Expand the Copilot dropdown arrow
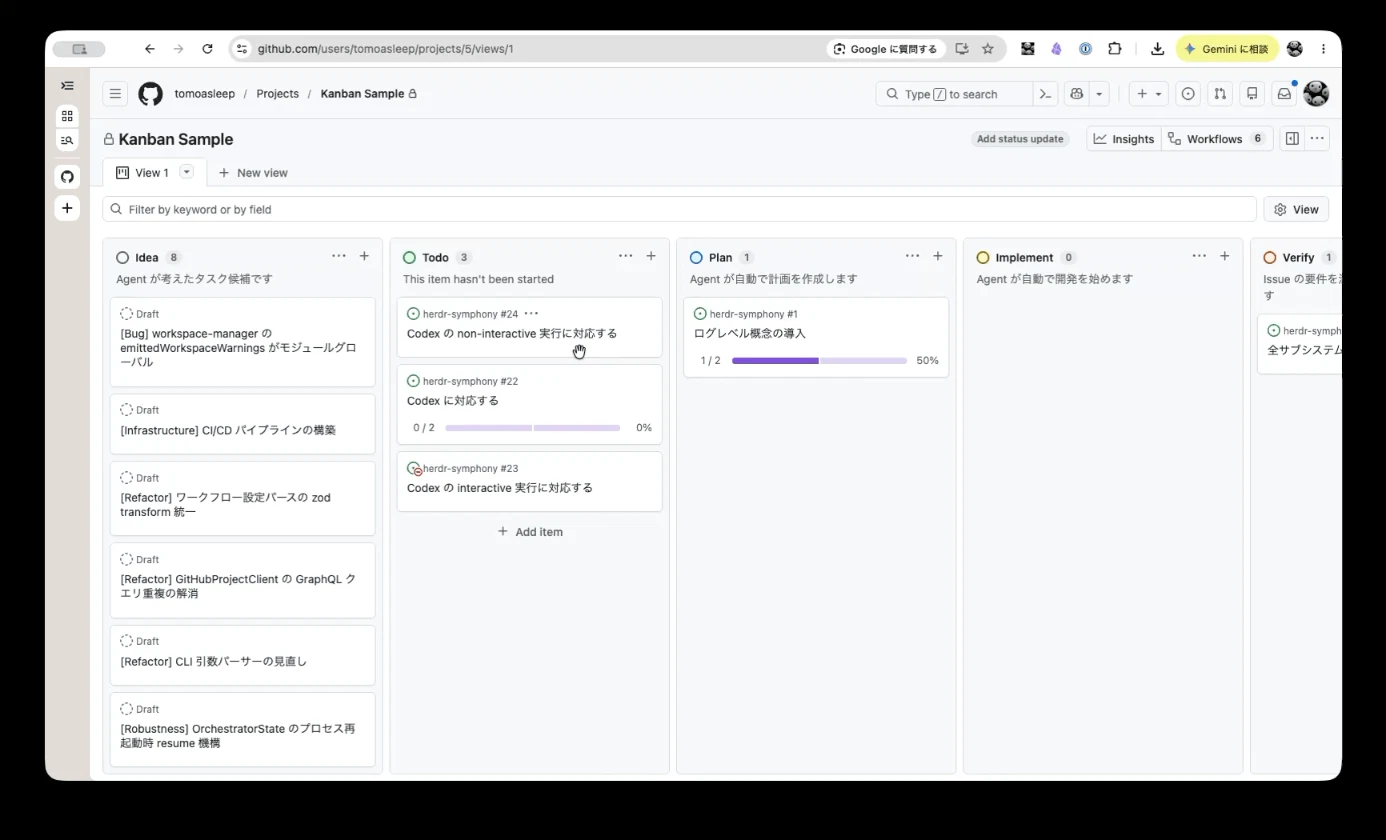 click(x=1099, y=94)
